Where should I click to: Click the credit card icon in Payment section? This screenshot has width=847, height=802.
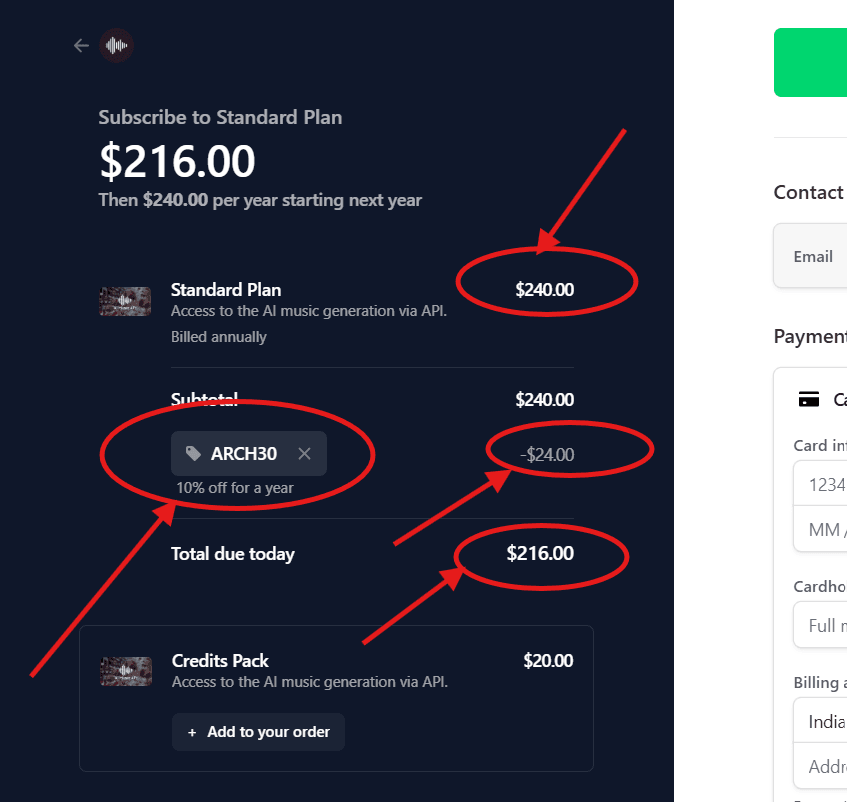point(810,398)
